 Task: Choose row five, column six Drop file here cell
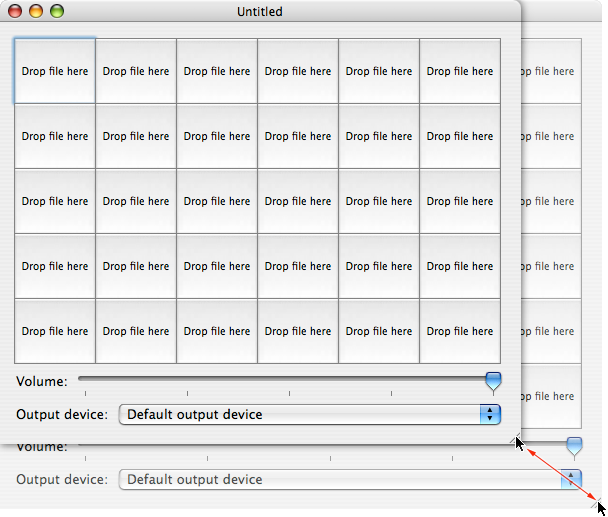(460, 331)
